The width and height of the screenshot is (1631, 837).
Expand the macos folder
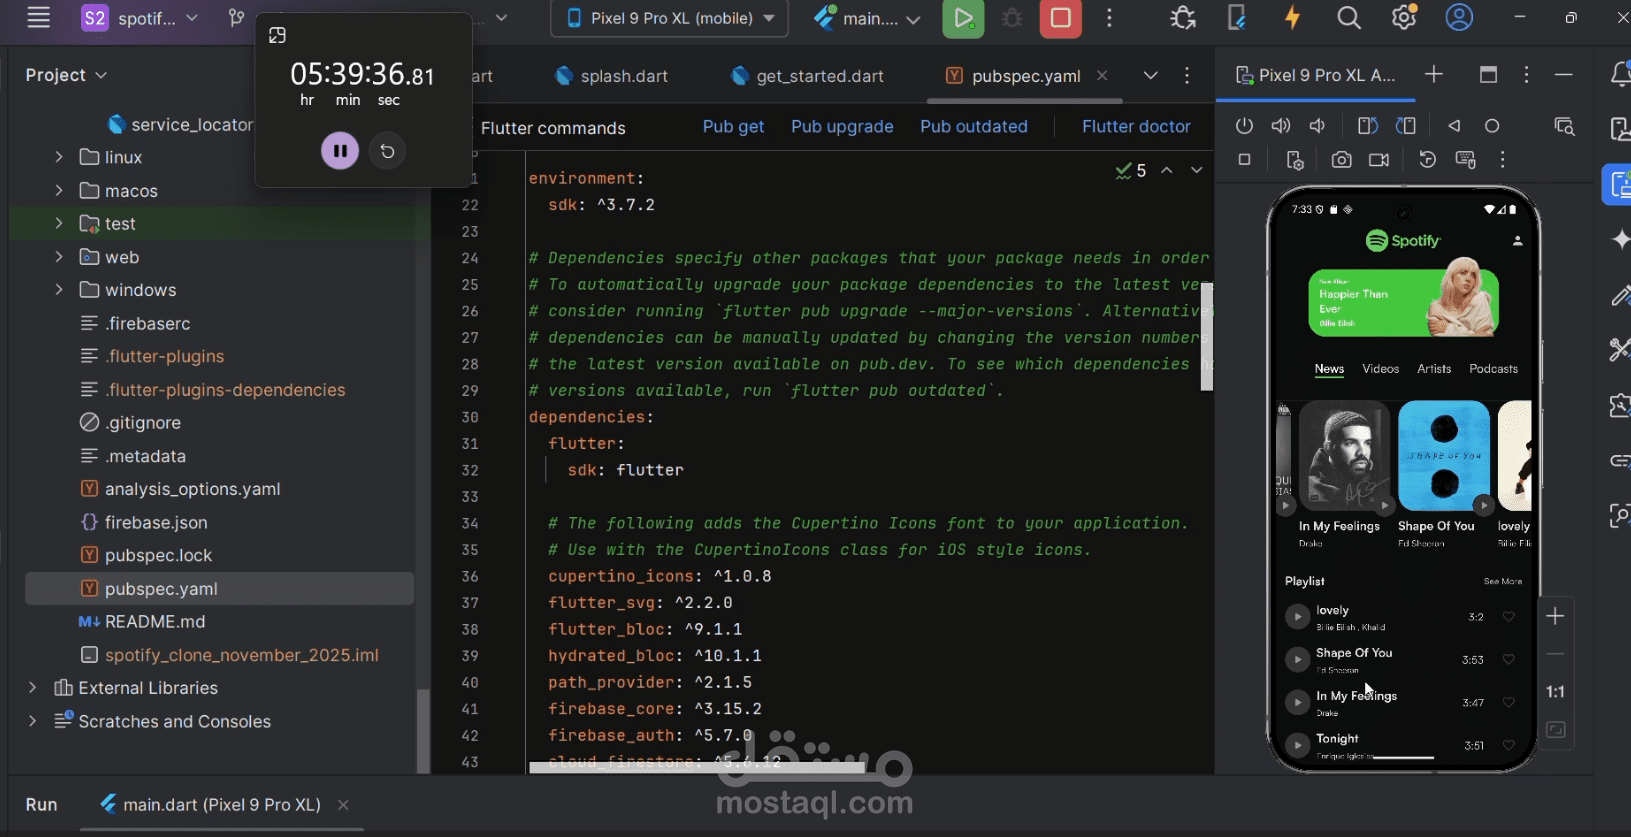(x=59, y=190)
